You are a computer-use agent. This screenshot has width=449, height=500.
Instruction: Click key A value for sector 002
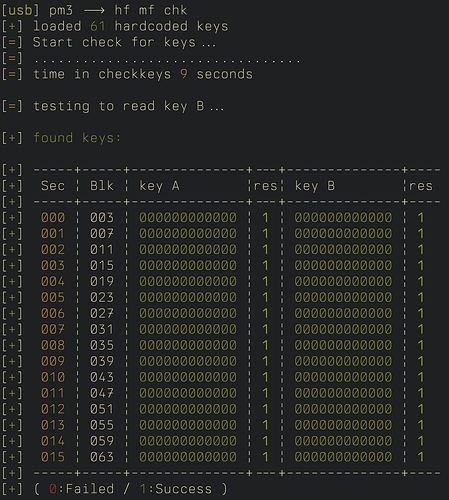[188, 250]
